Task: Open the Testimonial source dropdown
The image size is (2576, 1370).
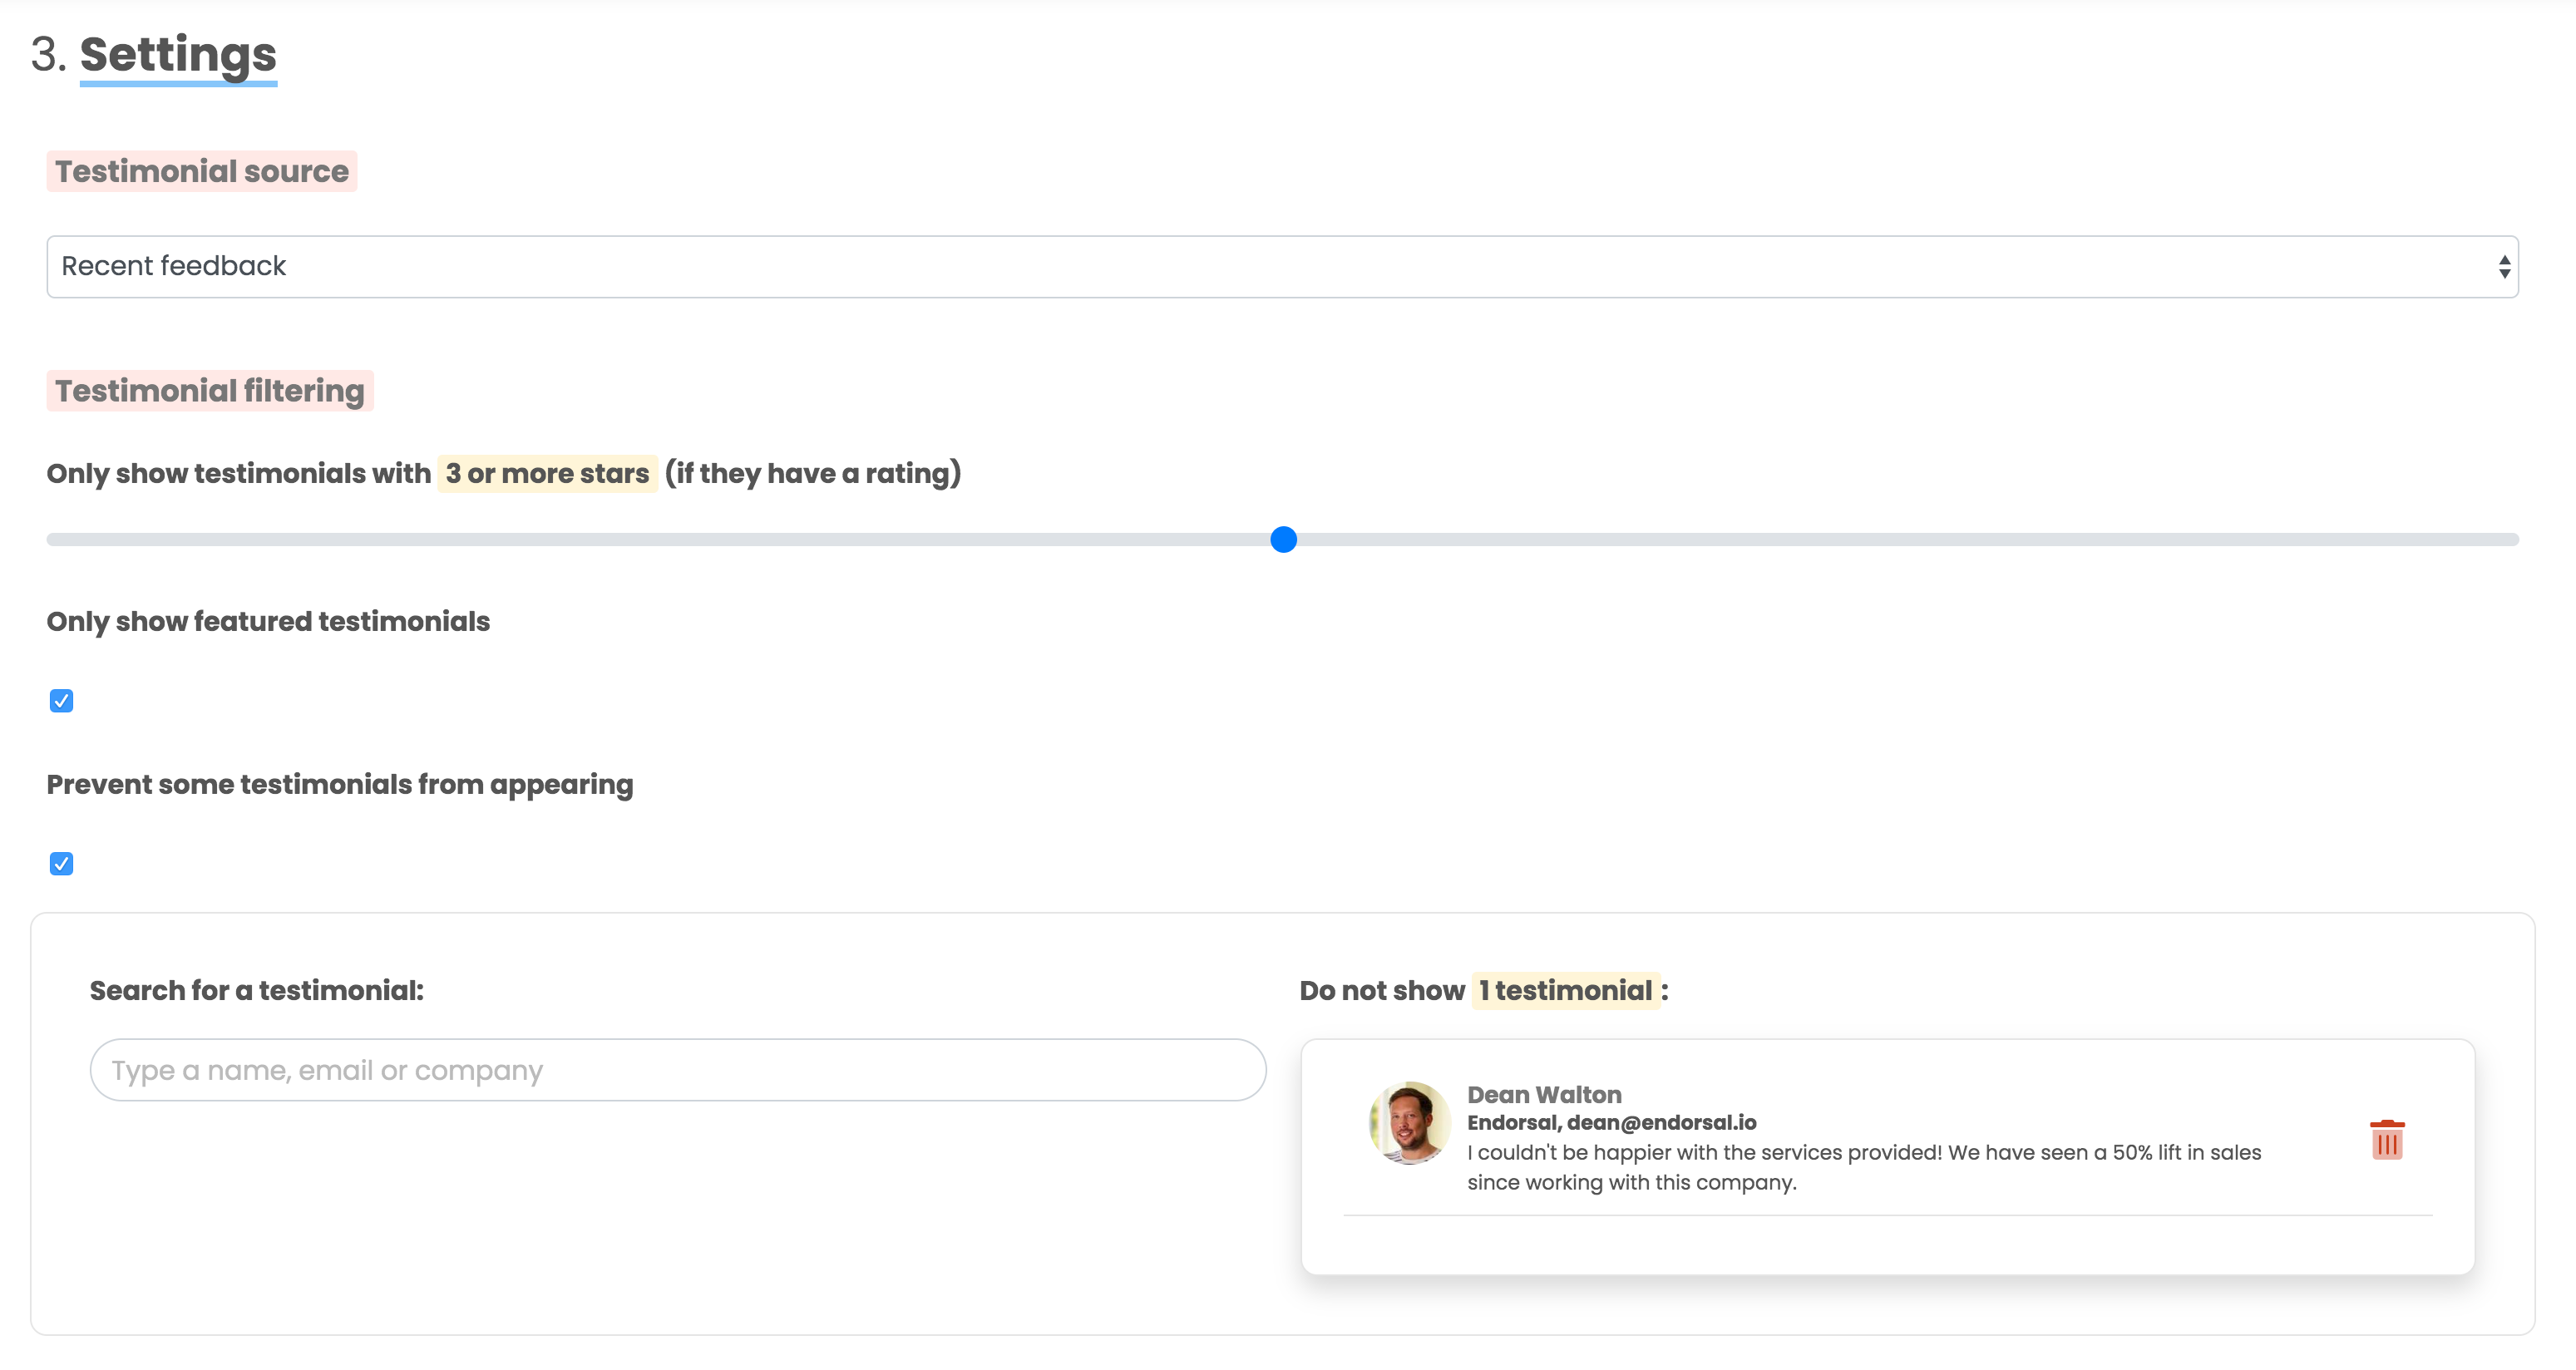Action: pyautogui.click(x=1283, y=266)
